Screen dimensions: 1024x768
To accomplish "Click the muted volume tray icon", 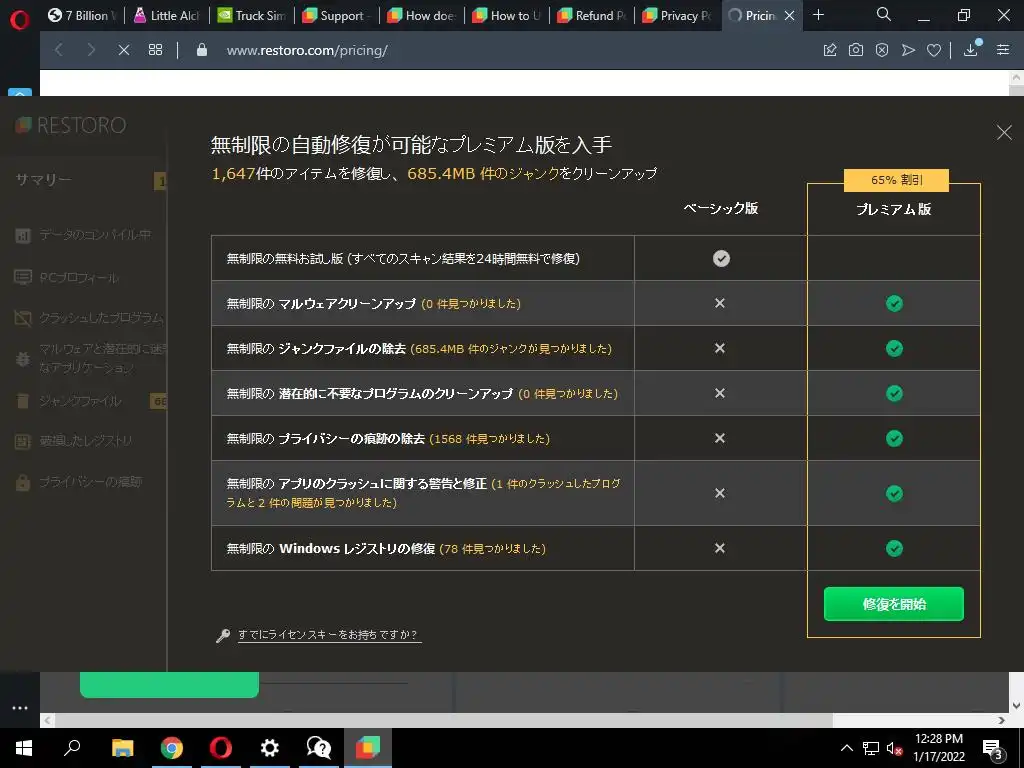I will coord(895,748).
